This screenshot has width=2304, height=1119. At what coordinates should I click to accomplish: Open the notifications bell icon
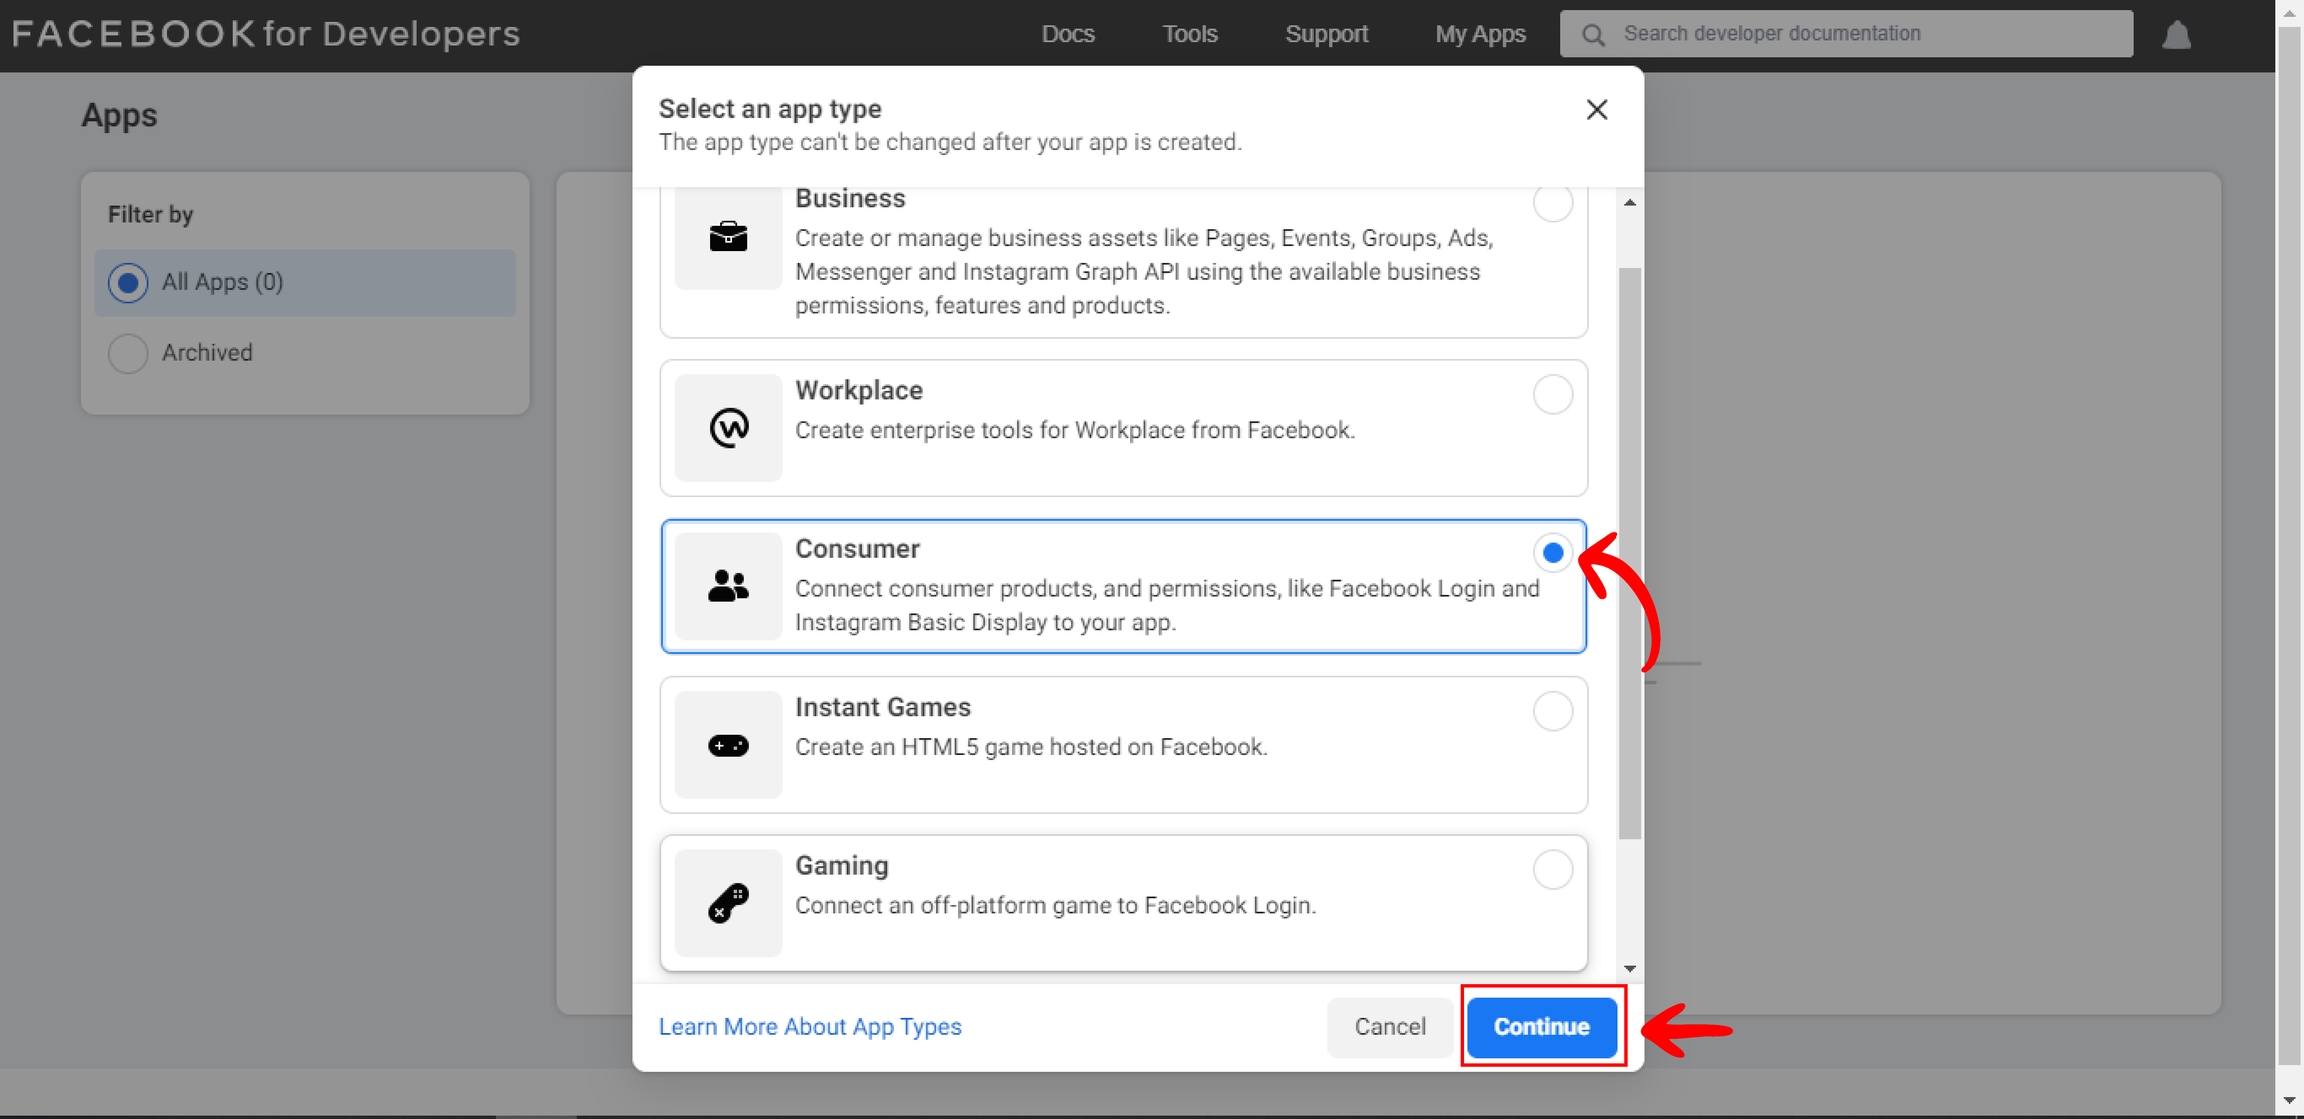point(2176,35)
